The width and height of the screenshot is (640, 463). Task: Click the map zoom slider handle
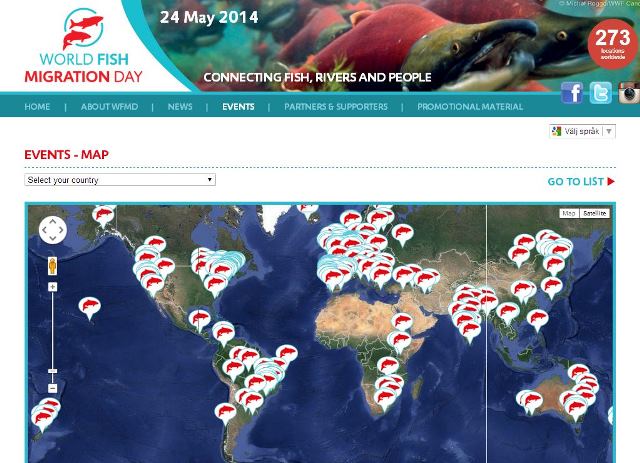coord(52,371)
